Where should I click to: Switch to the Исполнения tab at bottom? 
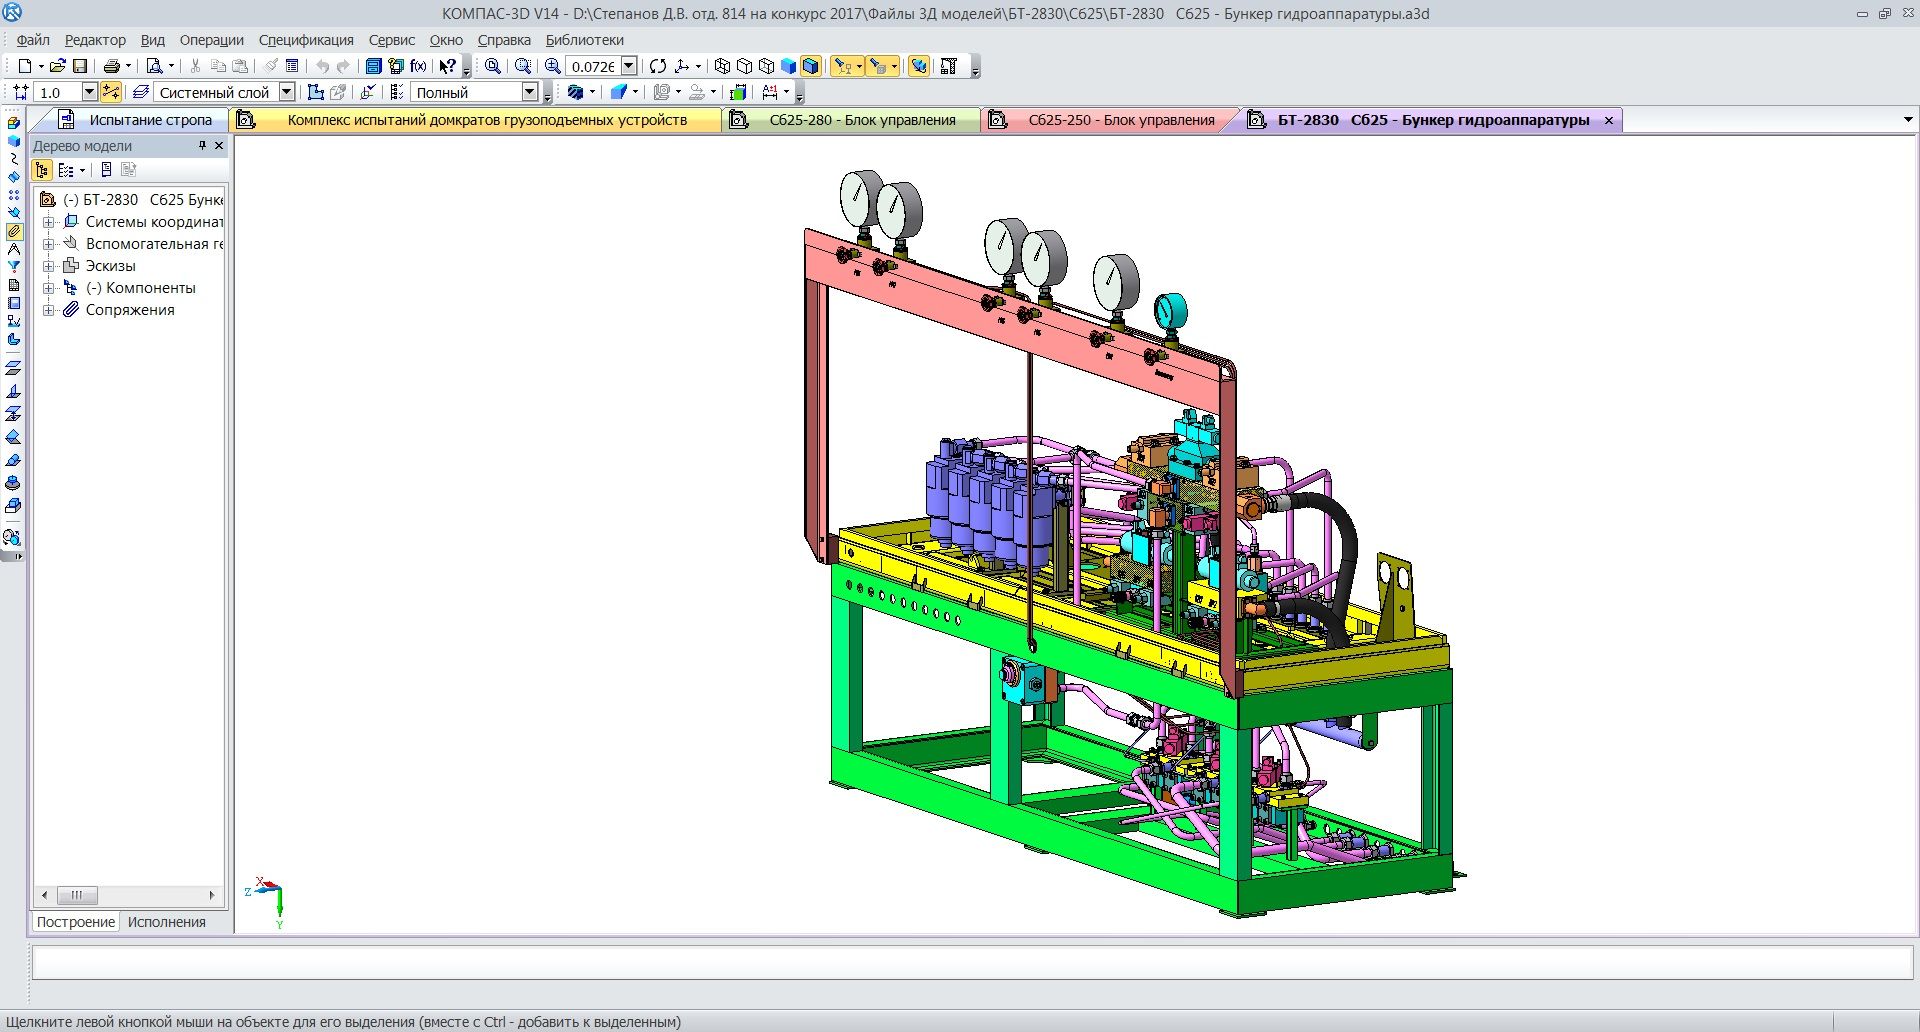pyautogui.click(x=166, y=922)
